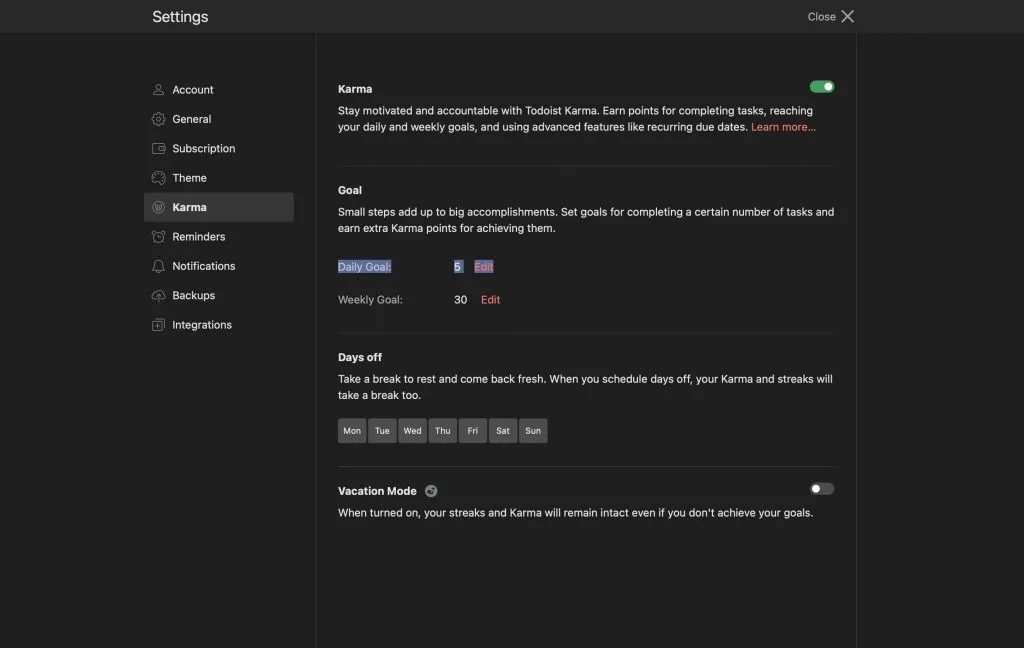Image resolution: width=1024 pixels, height=648 pixels.
Task: Go to General settings
Action: point(219,119)
